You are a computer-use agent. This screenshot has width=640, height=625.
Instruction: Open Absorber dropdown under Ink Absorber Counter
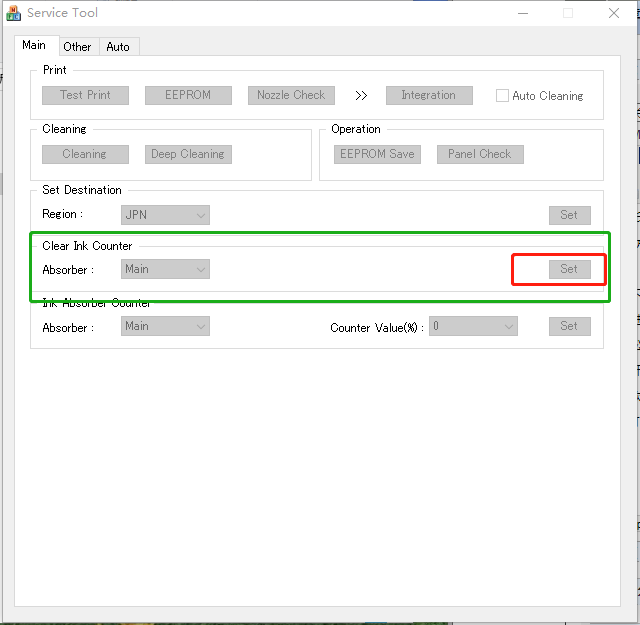(x=165, y=326)
